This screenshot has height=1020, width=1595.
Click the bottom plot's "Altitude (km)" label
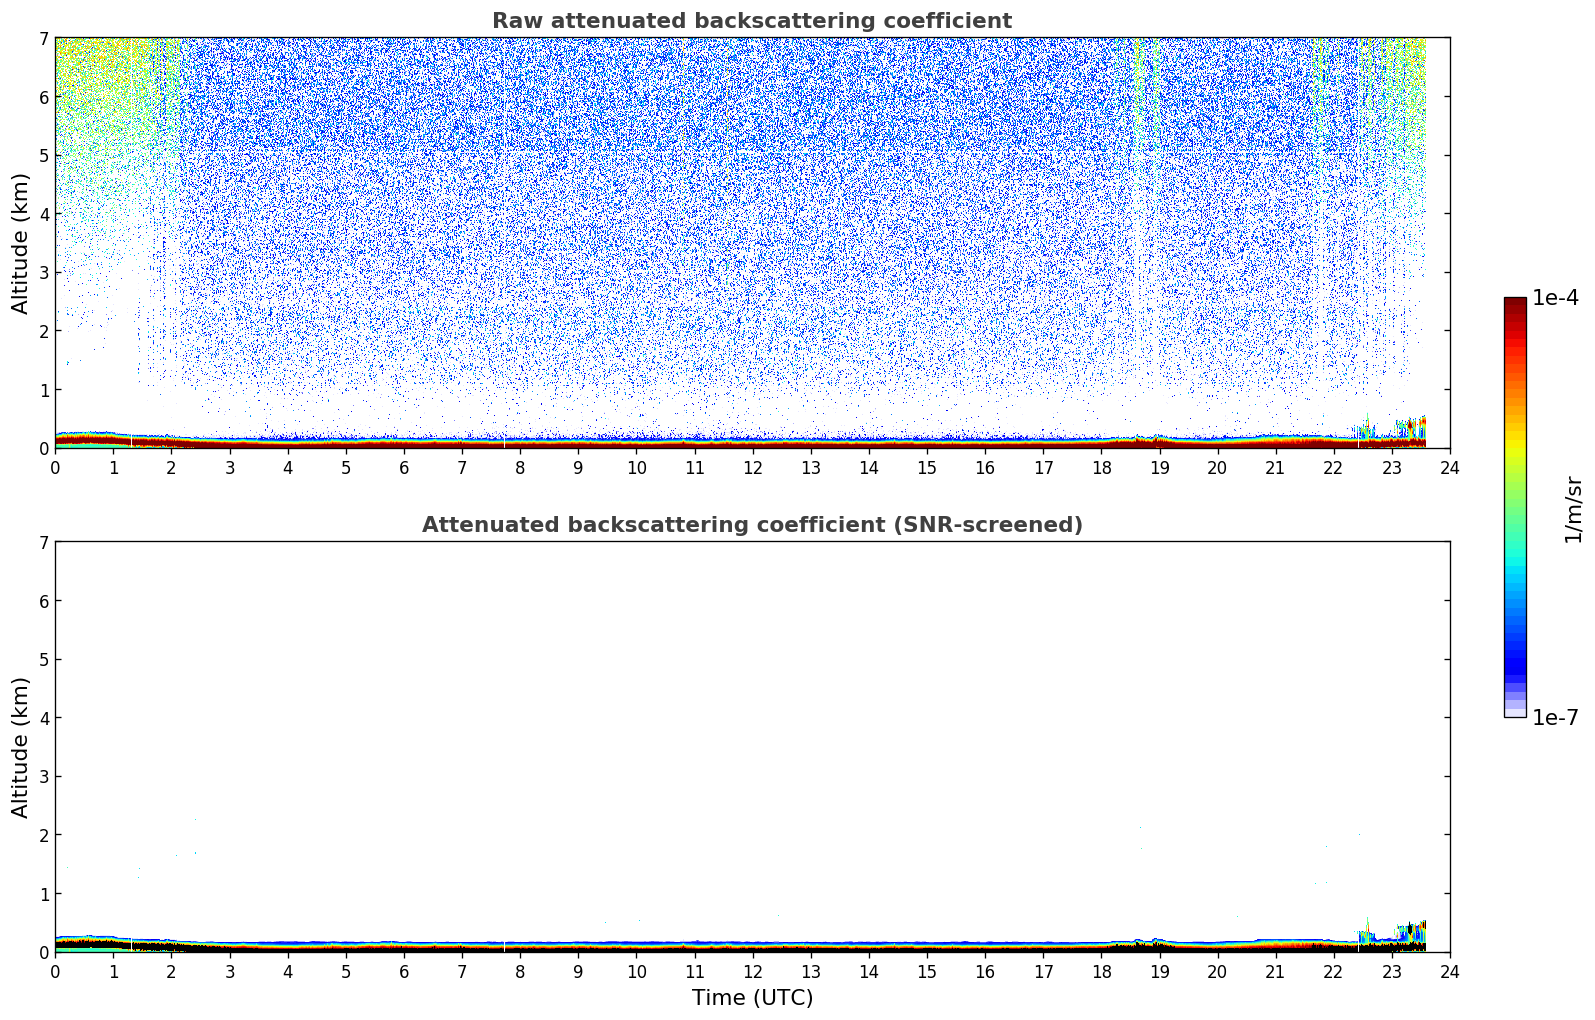coord(21,747)
